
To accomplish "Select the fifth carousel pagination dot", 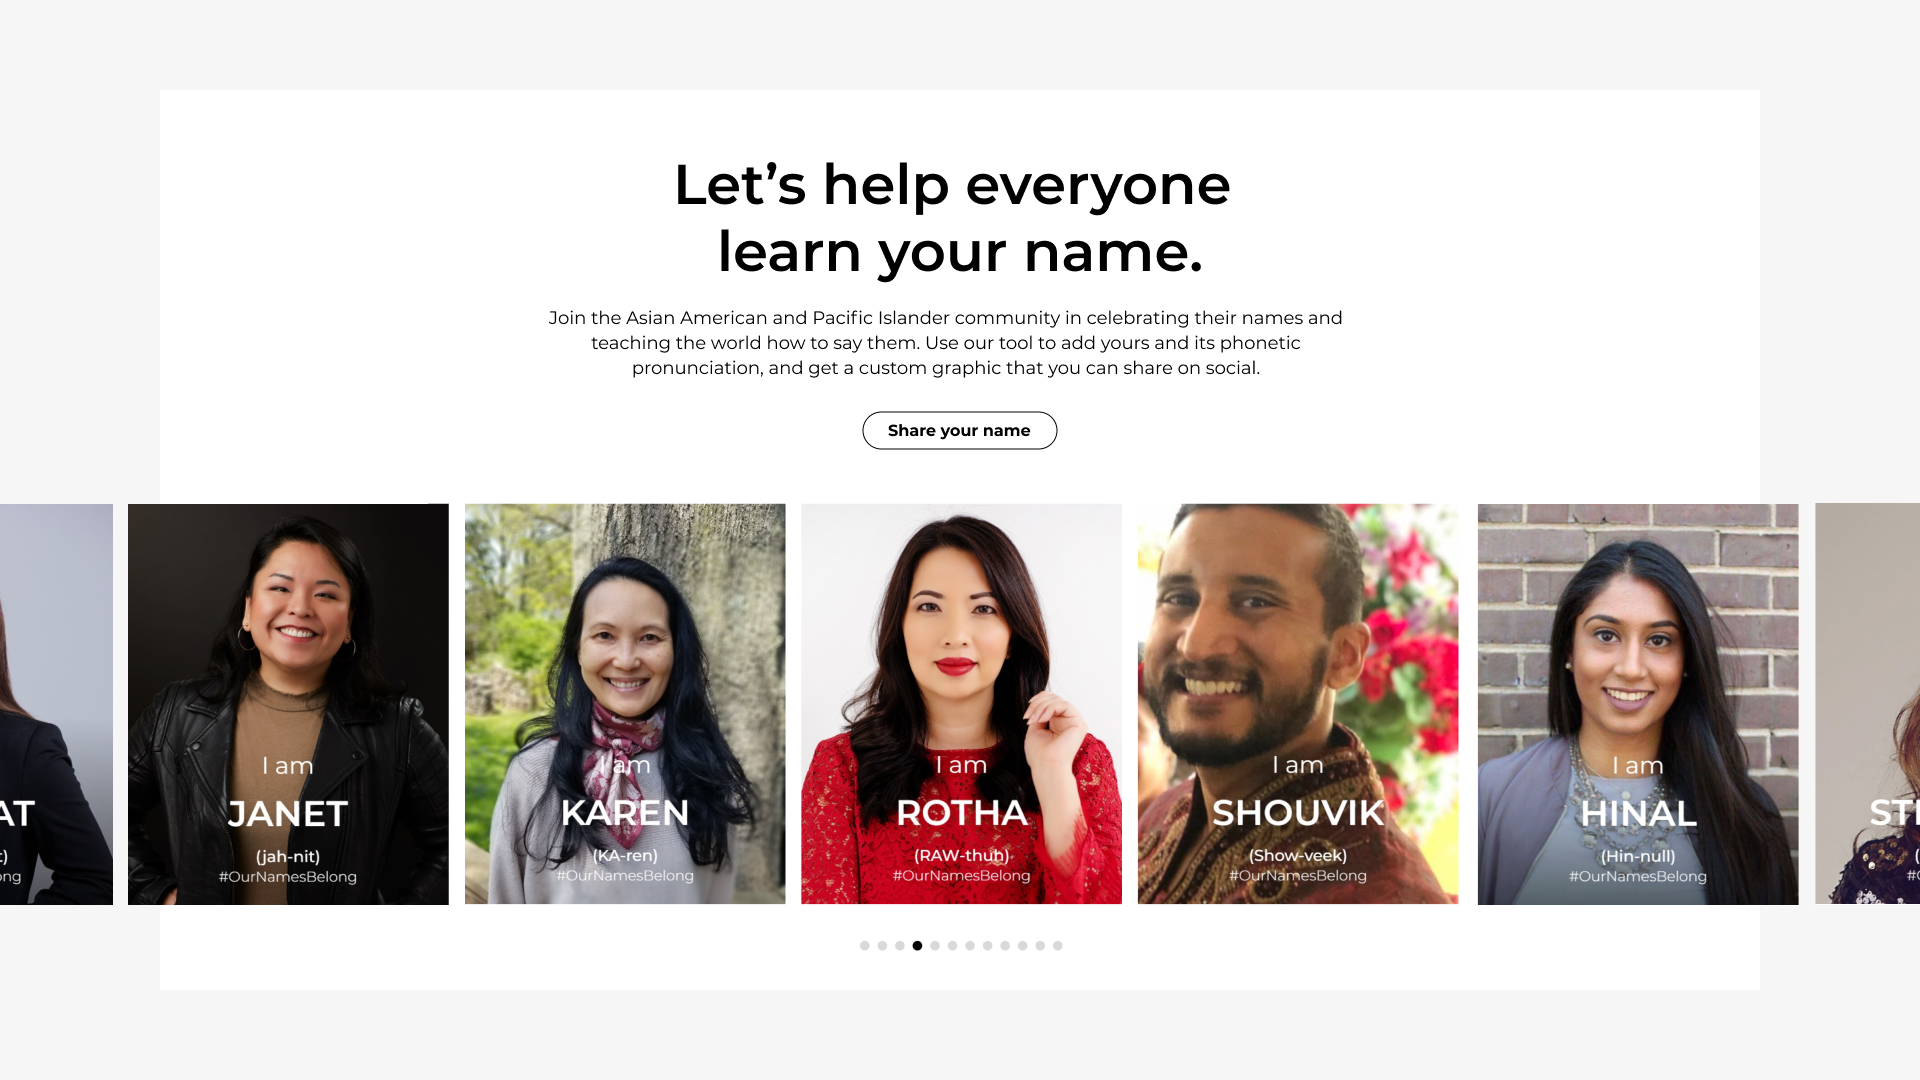I will coord(935,945).
